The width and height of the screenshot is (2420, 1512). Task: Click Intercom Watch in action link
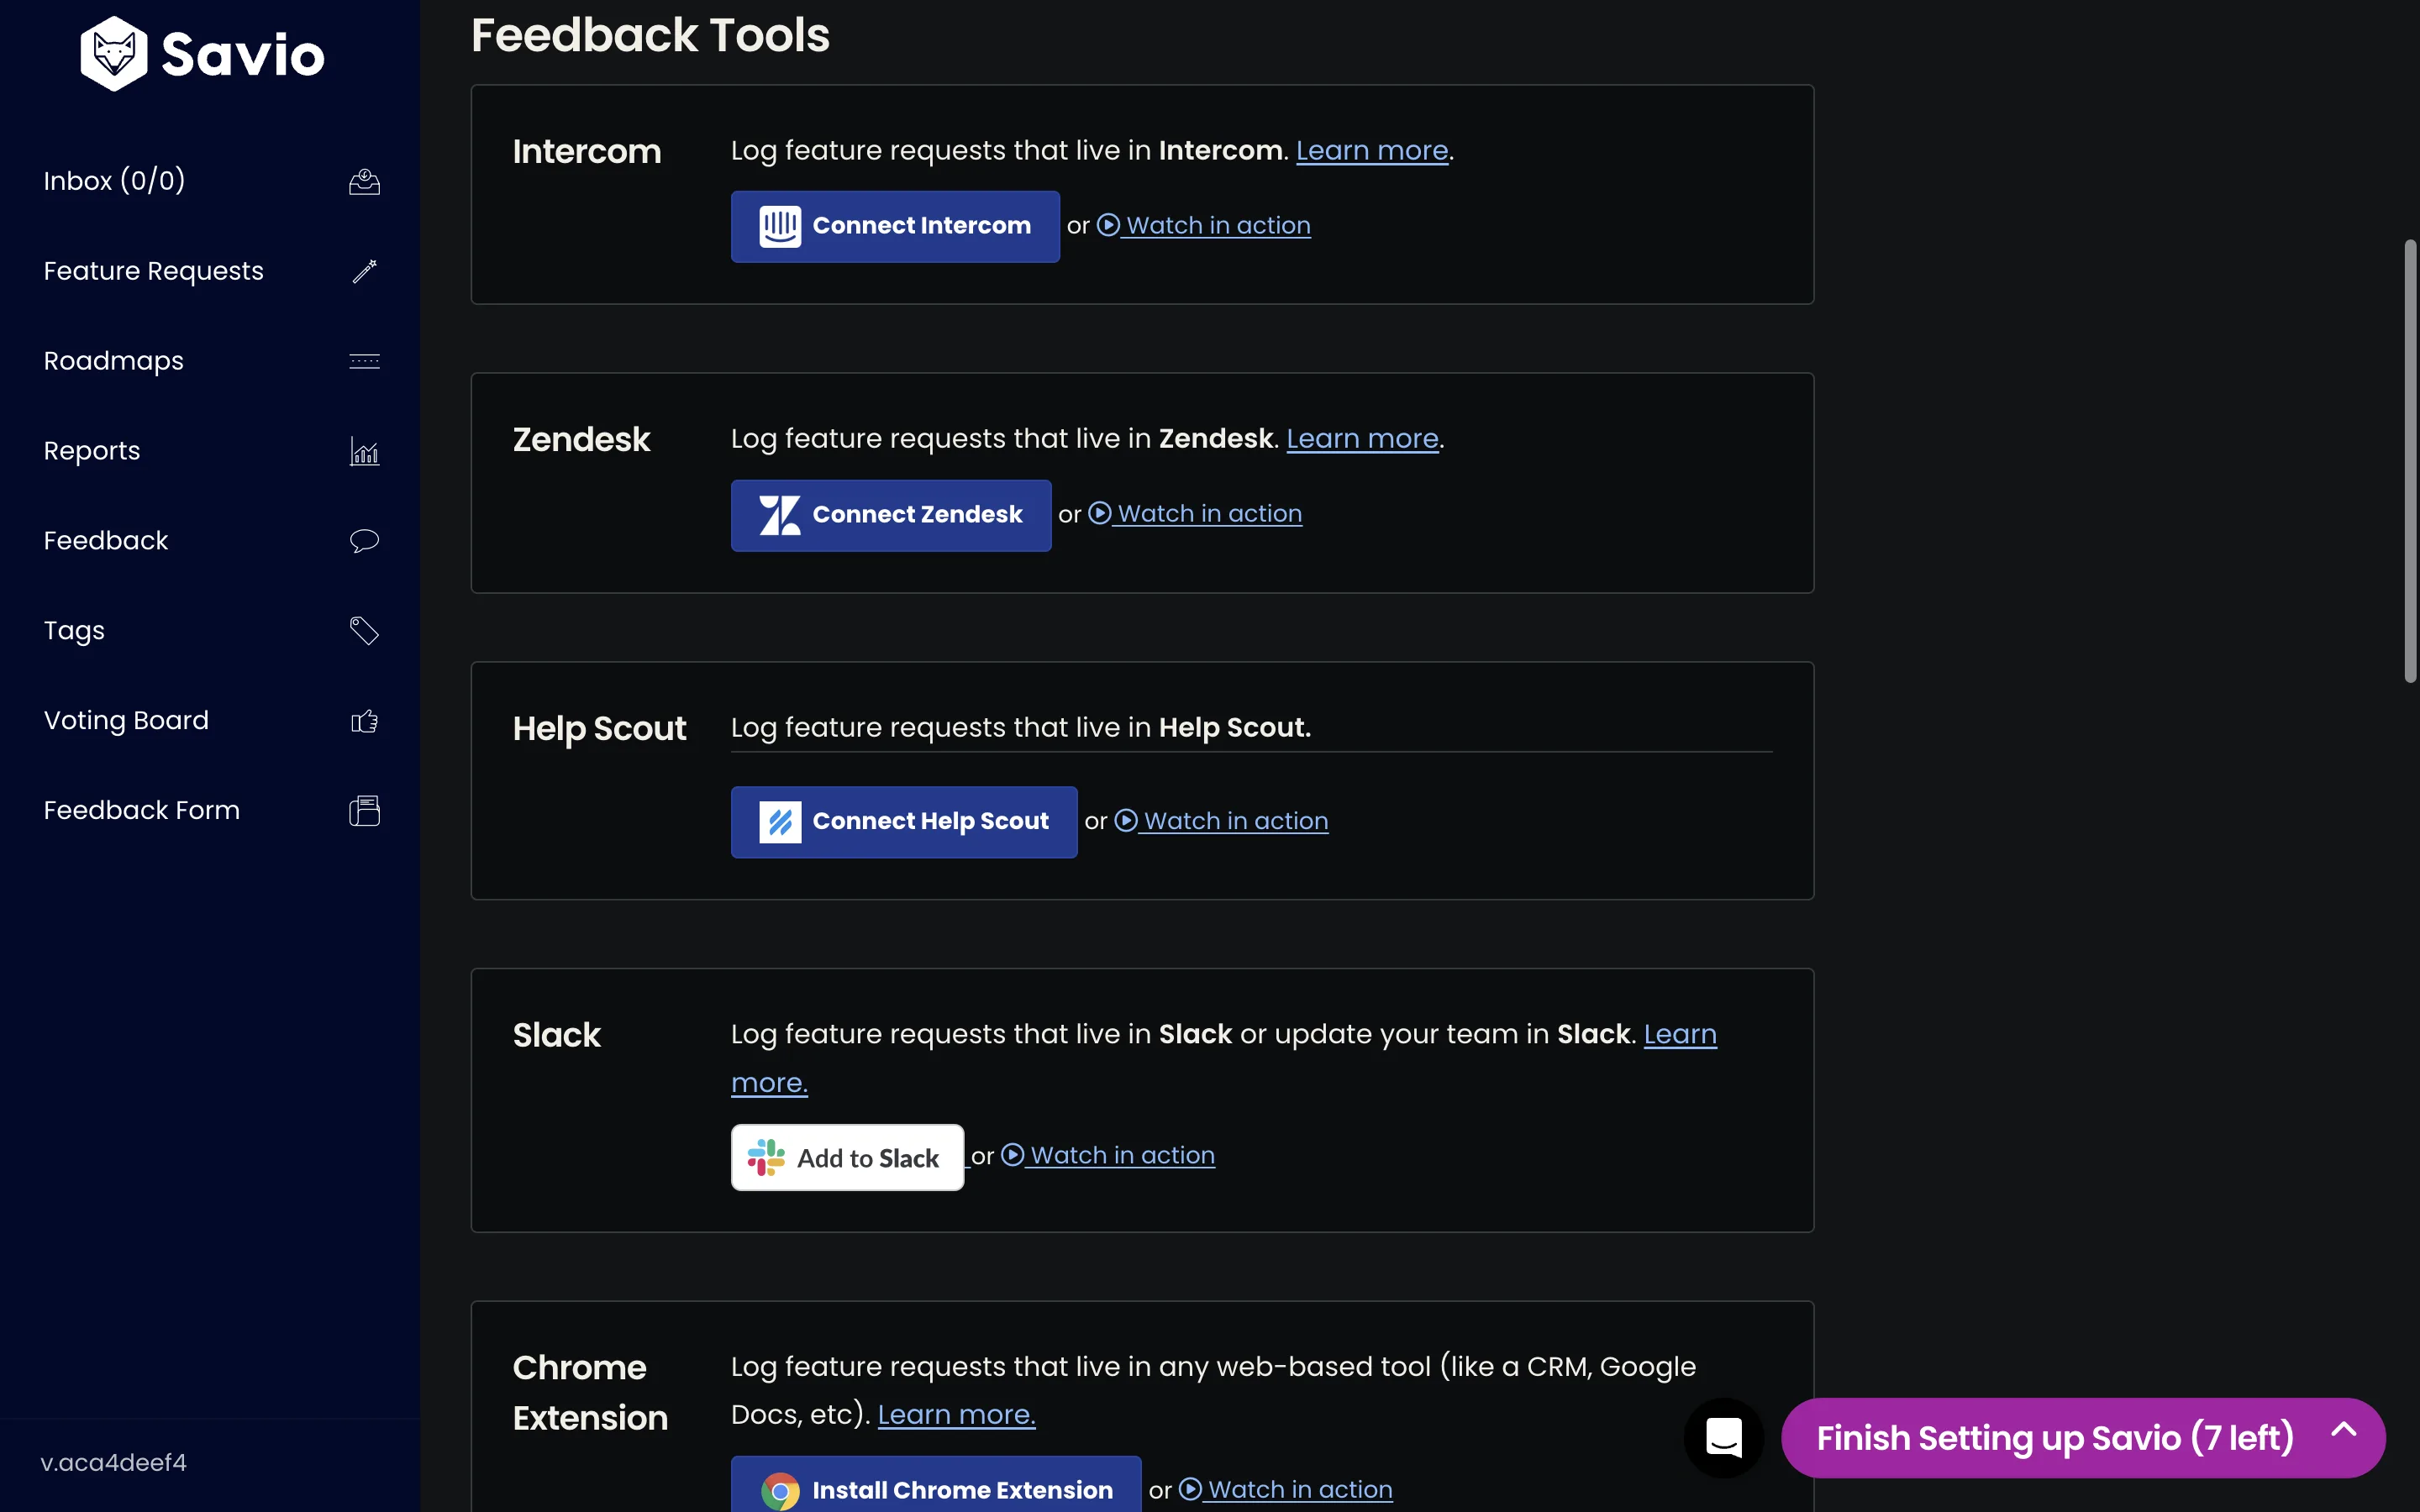click(x=1218, y=225)
